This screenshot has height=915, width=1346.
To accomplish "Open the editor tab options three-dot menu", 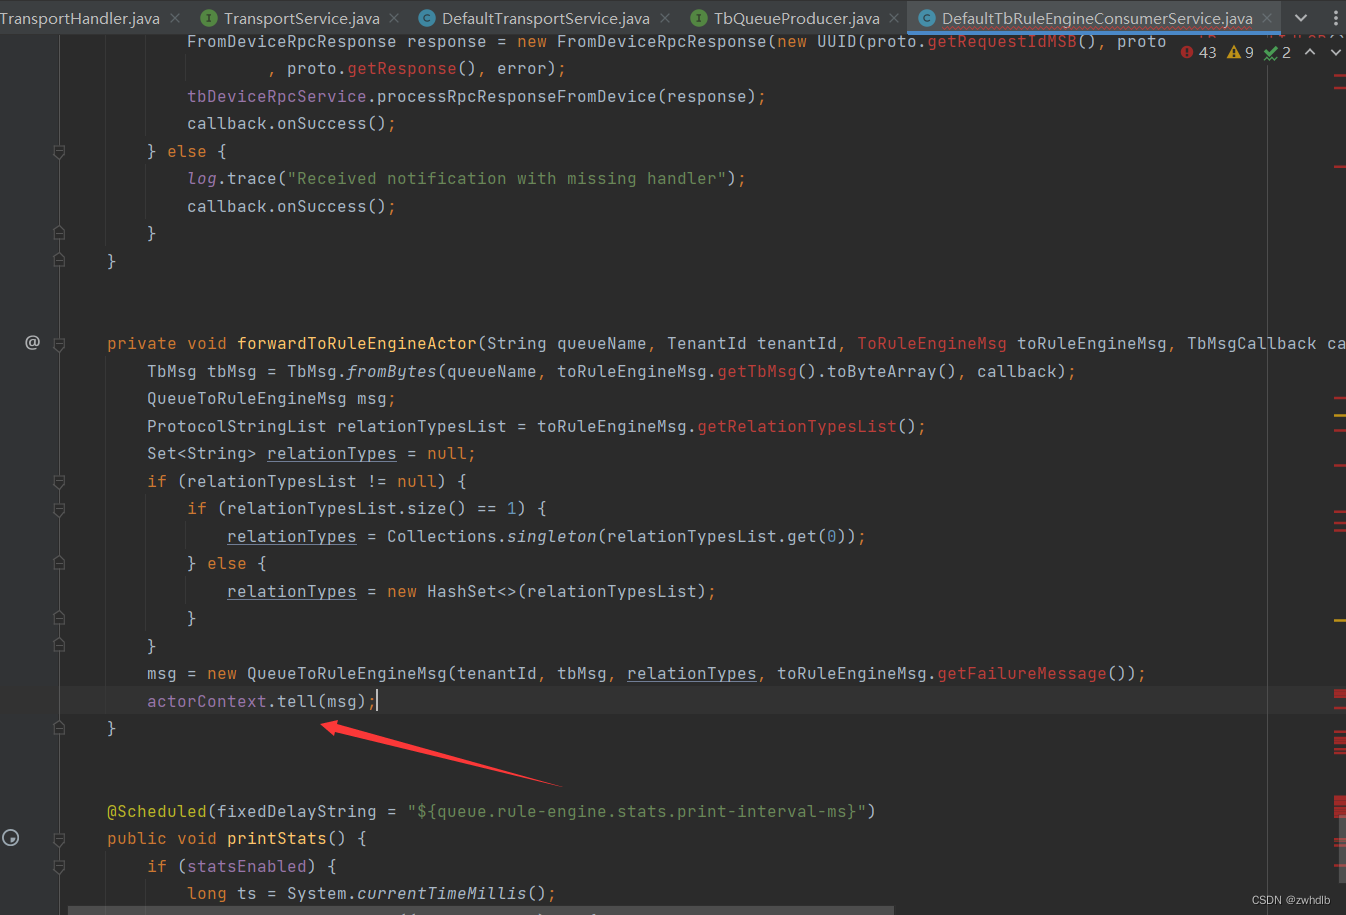I will [1336, 18].
